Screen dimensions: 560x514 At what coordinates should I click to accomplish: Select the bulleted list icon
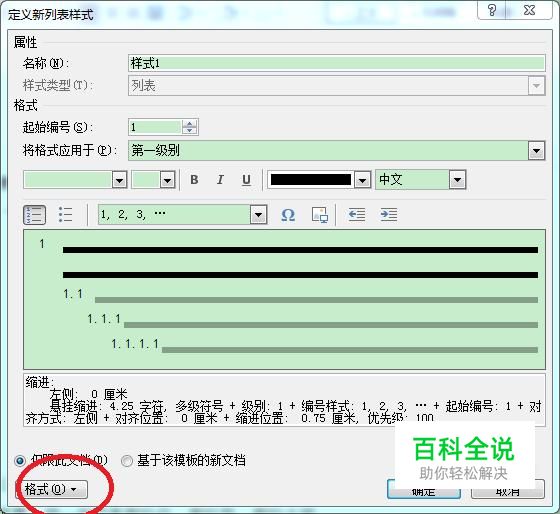pos(65,215)
